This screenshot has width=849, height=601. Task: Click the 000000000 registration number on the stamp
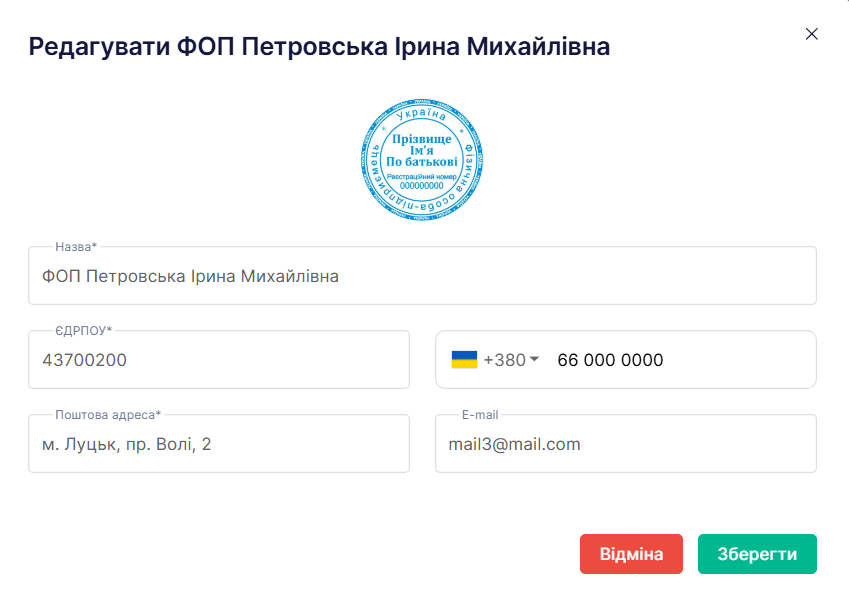[x=422, y=185]
